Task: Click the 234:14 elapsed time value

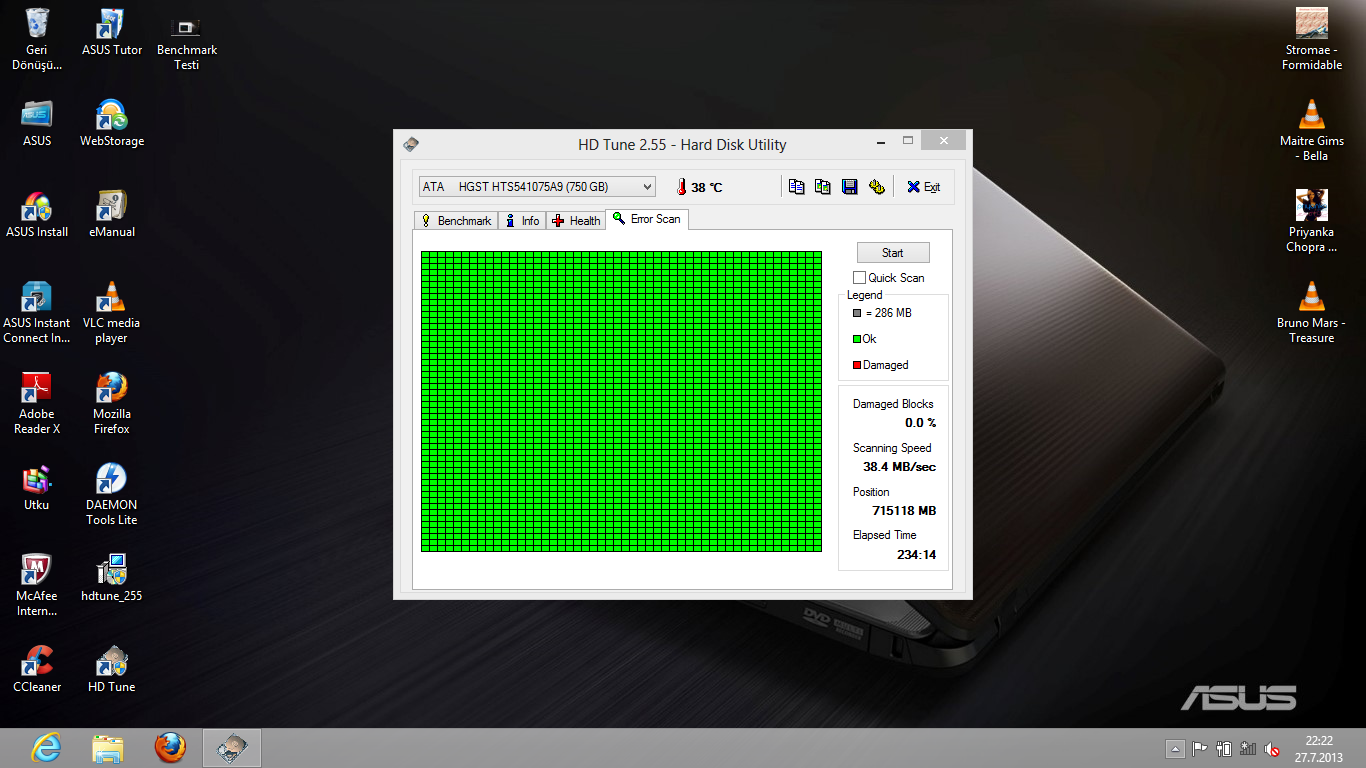Action: pos(916,555)
